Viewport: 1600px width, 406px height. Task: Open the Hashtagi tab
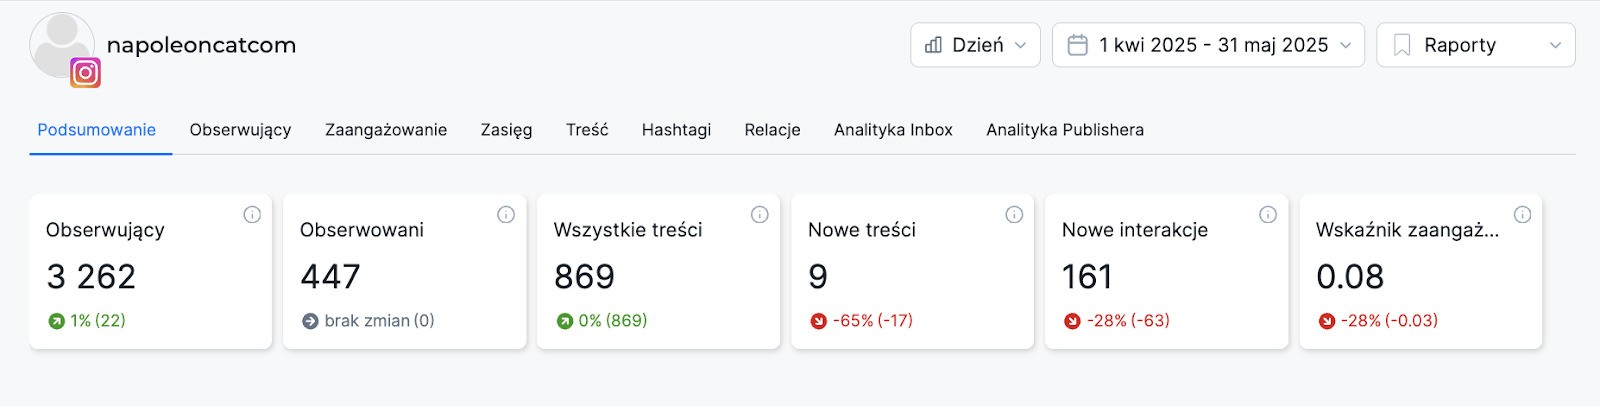tap(676, 130)
